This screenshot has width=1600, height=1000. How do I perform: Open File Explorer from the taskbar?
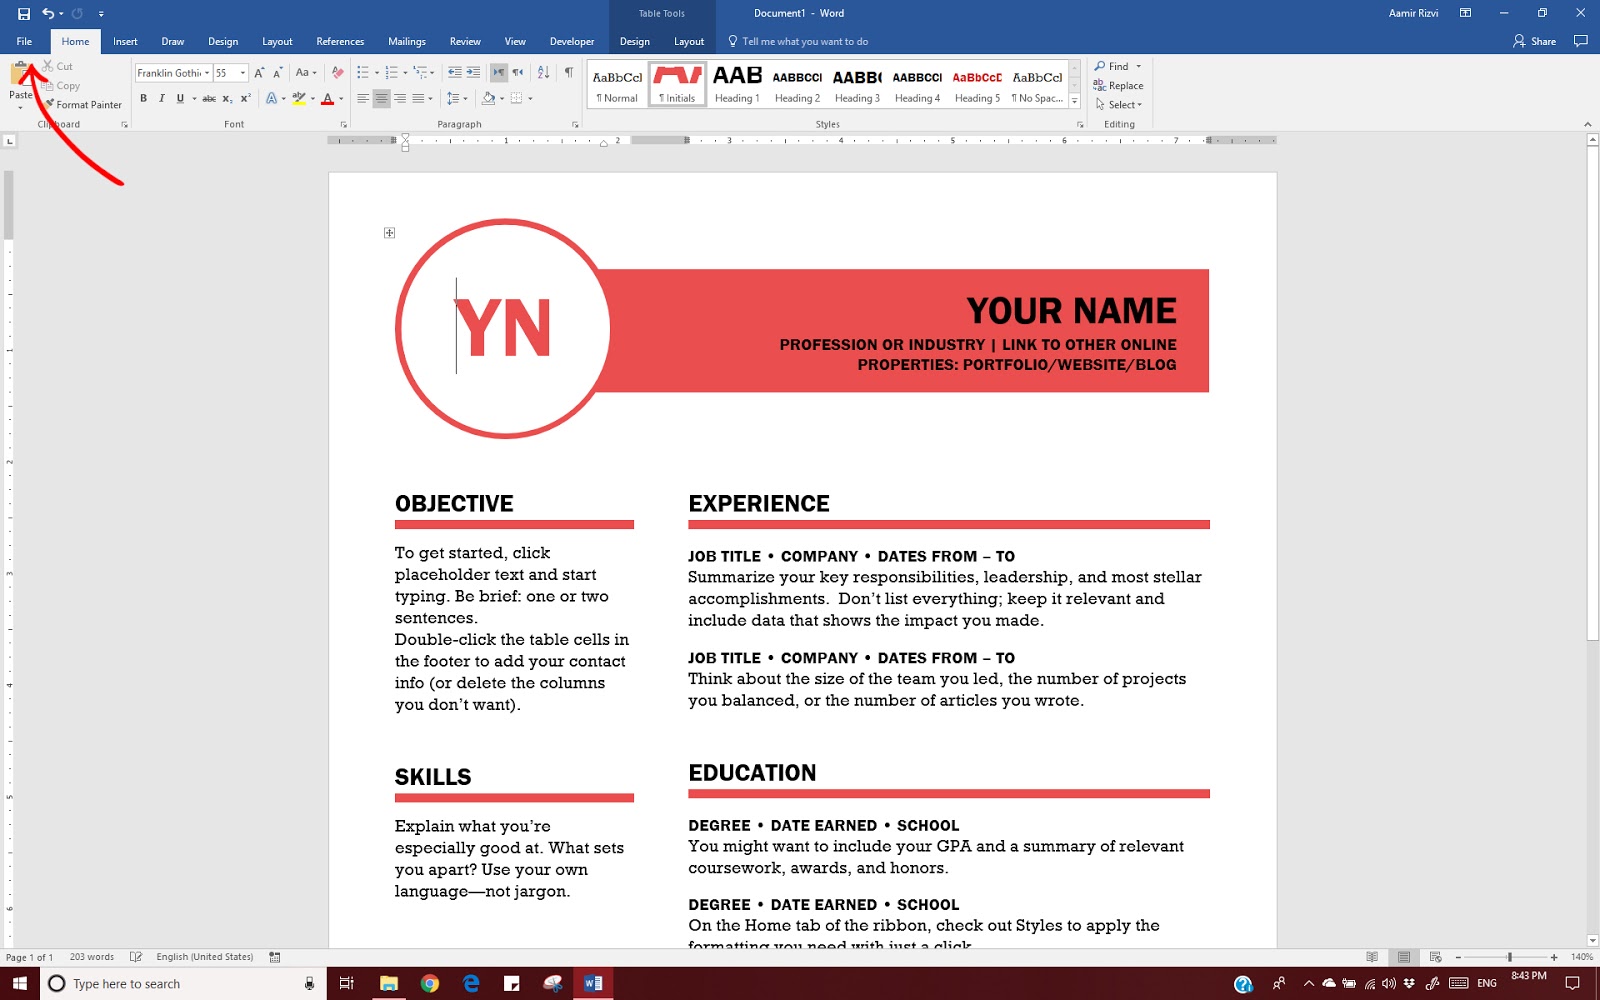(389, 983)
